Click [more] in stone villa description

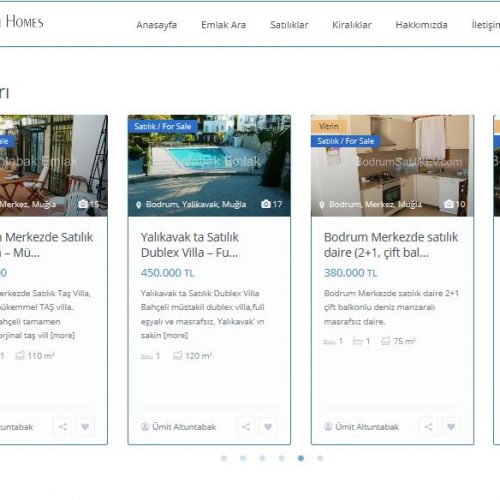click(x=63, y=335)
